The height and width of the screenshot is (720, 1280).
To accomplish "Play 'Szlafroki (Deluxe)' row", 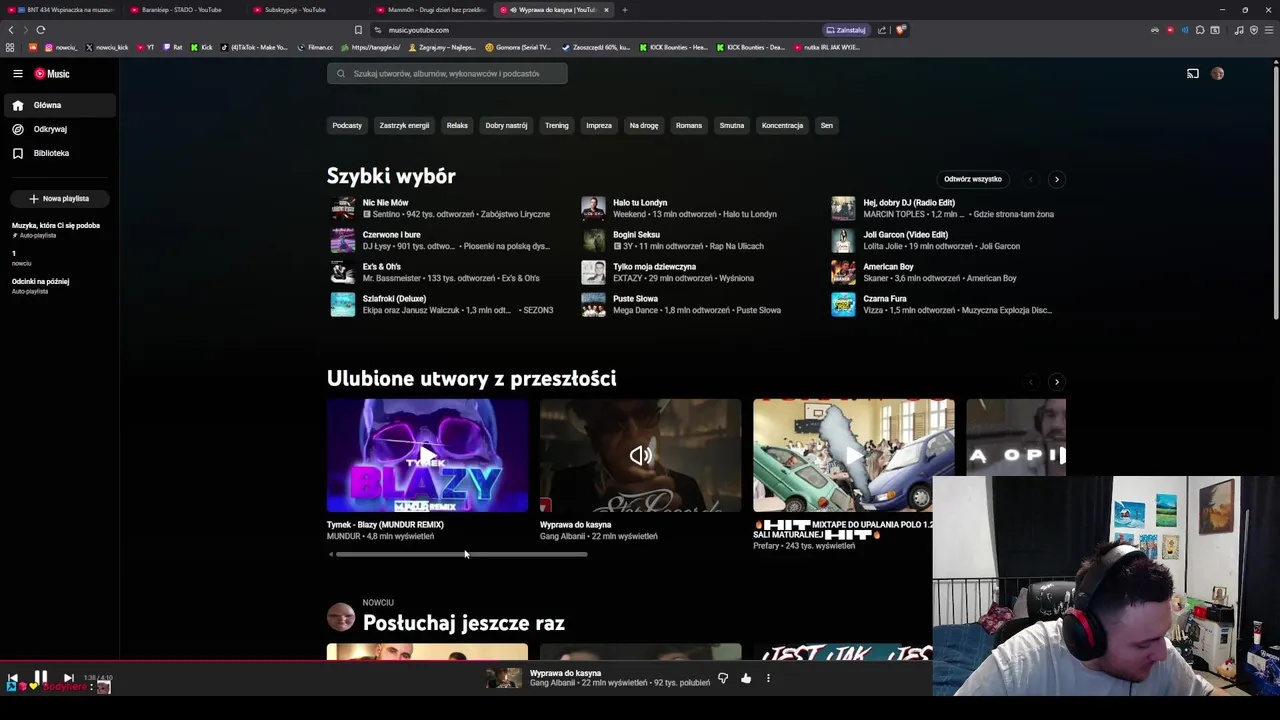I will (x=447, y=304).
